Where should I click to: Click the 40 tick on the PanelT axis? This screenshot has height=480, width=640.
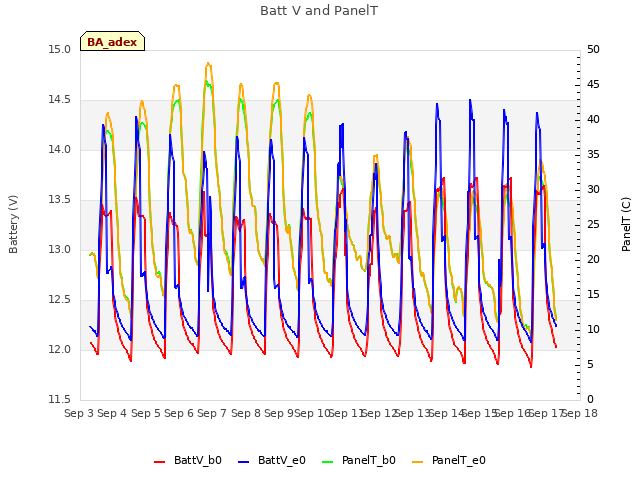(593, 120)
